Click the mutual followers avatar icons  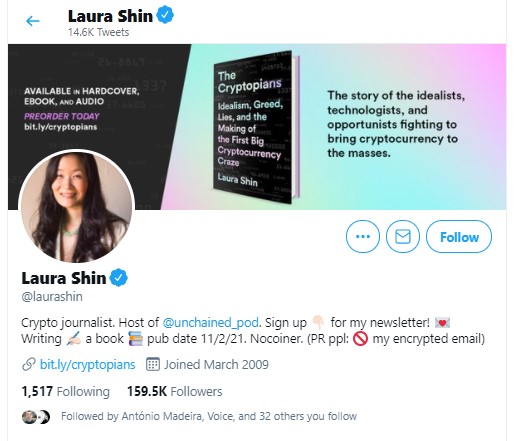(x=36, y=417)
